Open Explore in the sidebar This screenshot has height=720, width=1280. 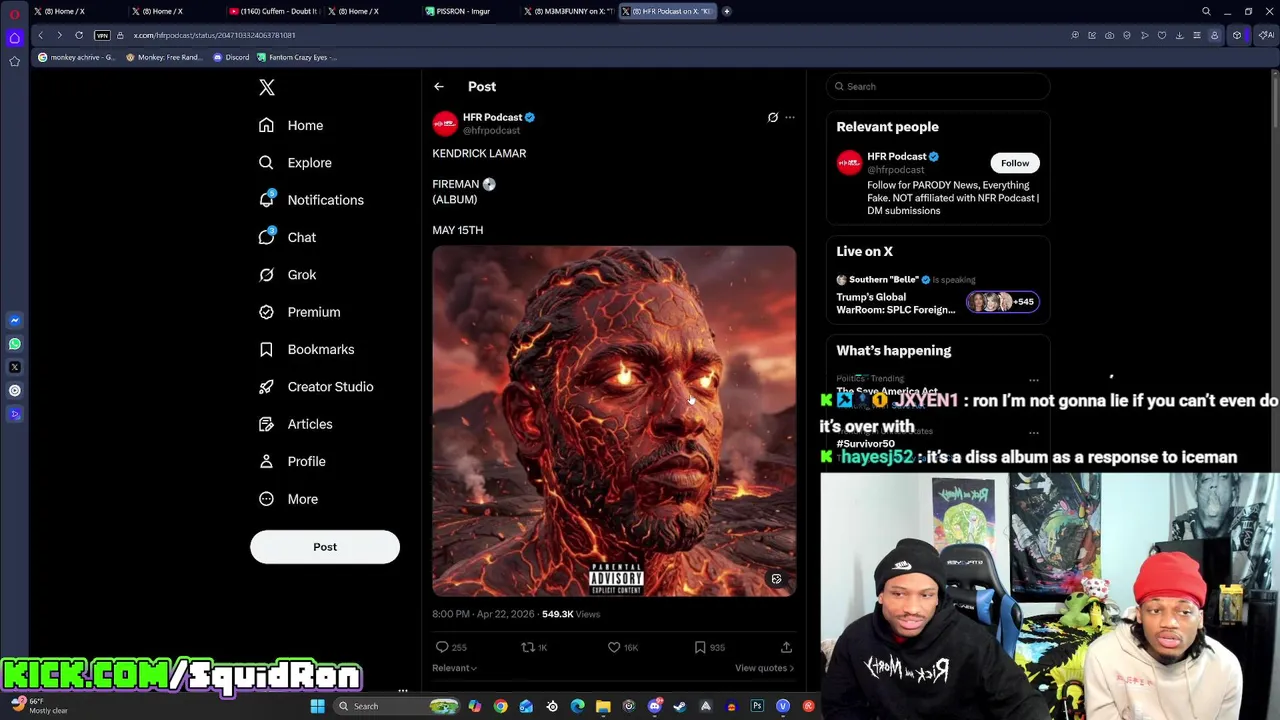point(295,162)
